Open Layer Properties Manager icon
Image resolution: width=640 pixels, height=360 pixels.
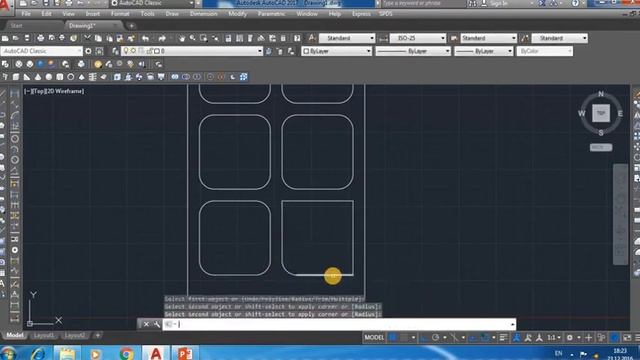(x=116, y=51)
